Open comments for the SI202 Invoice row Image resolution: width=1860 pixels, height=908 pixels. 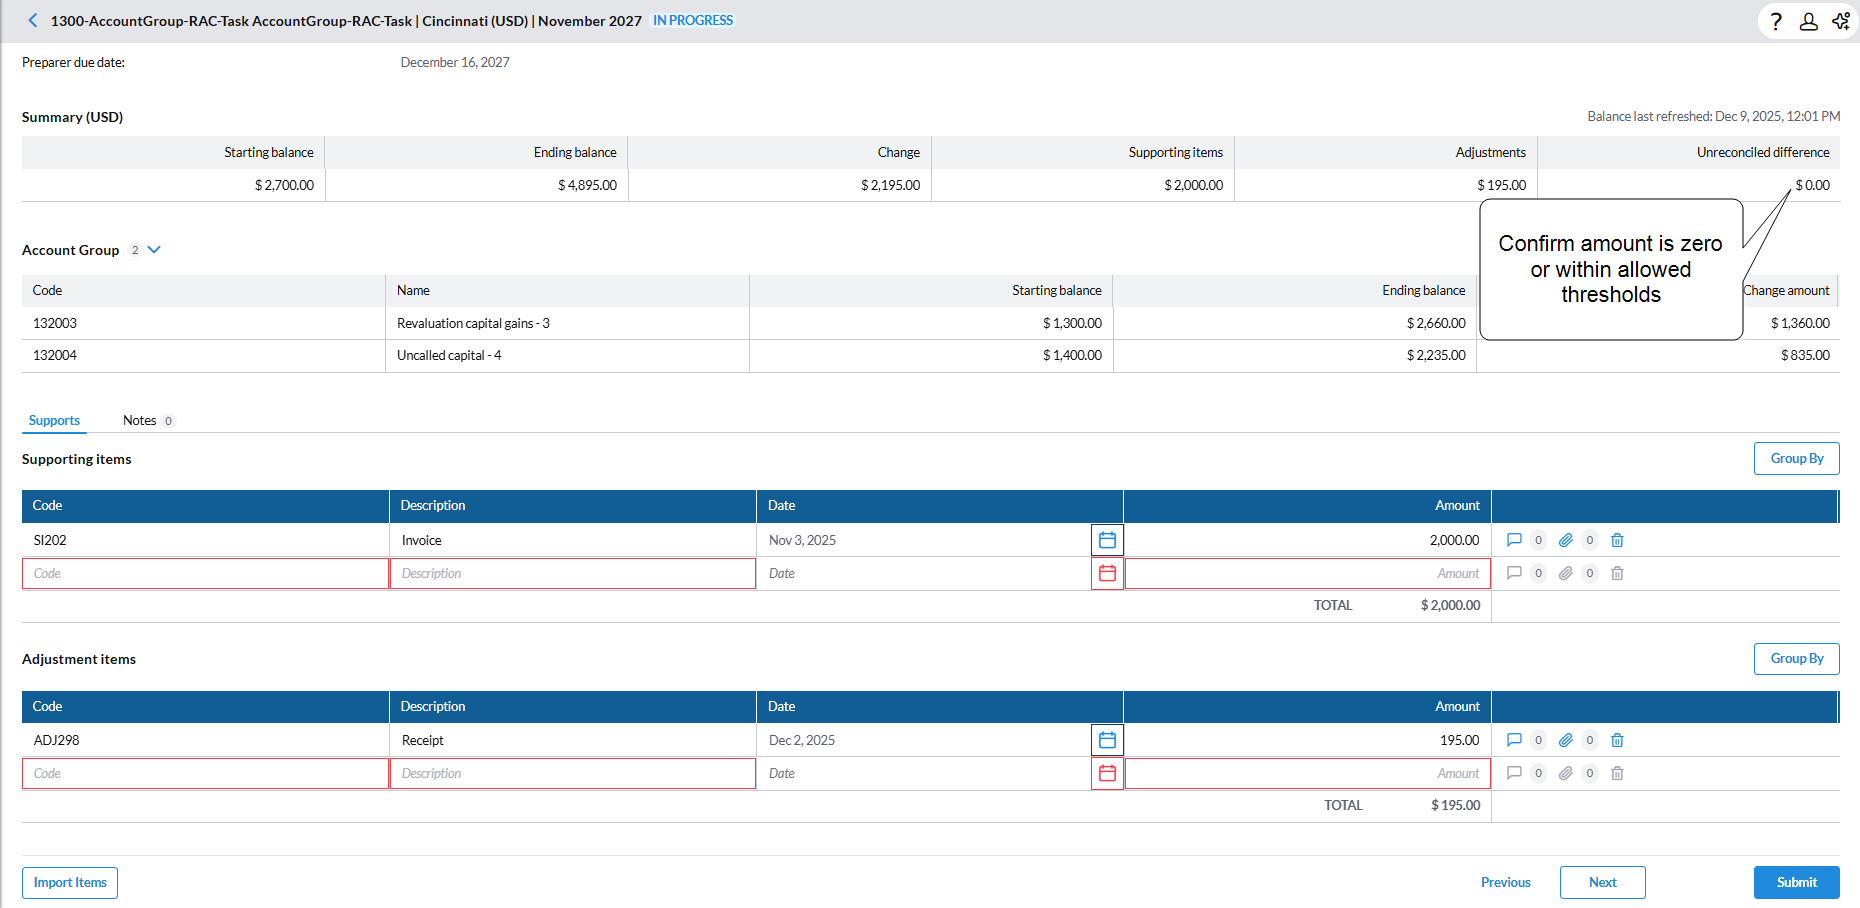(1514, 540)
